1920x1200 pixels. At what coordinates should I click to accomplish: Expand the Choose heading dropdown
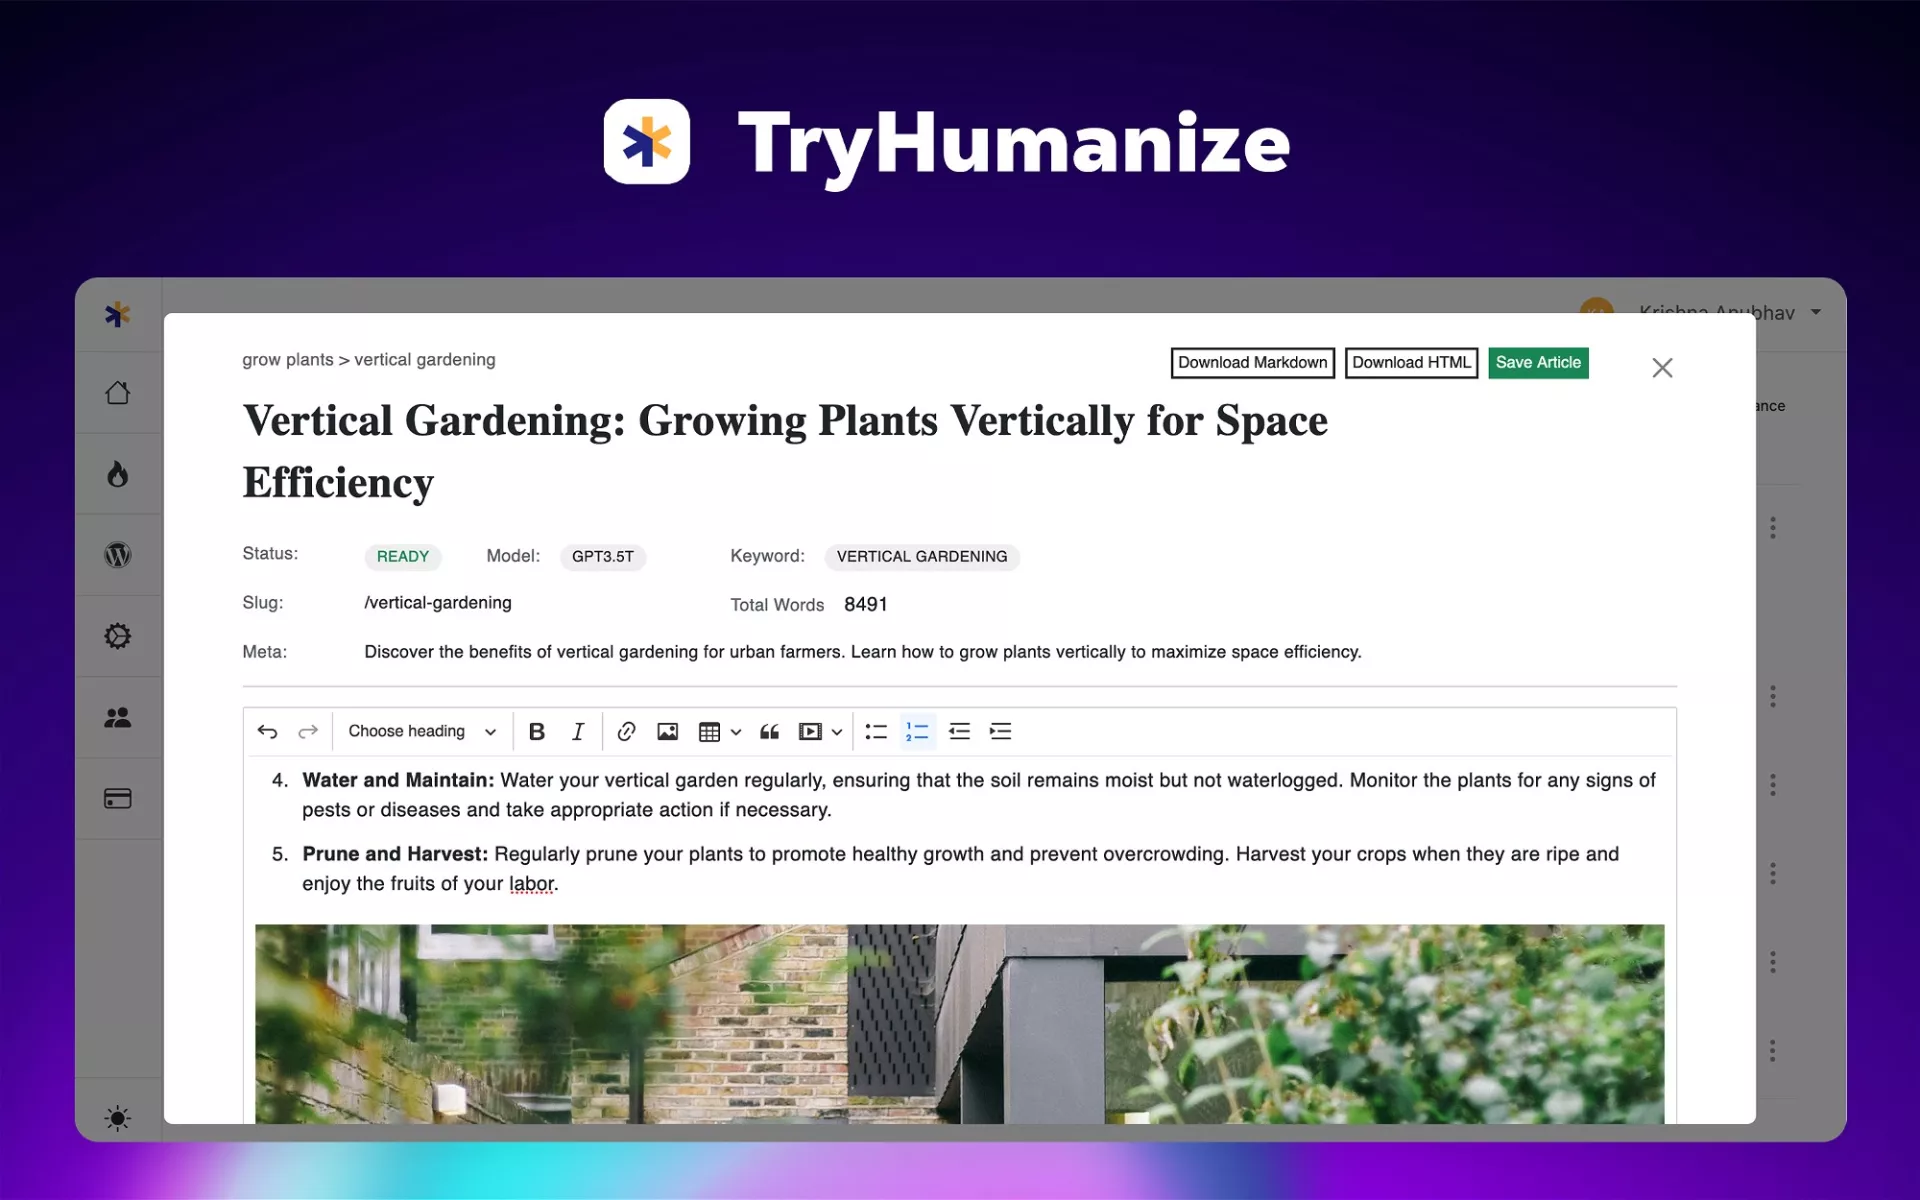(x=421, y=731)
